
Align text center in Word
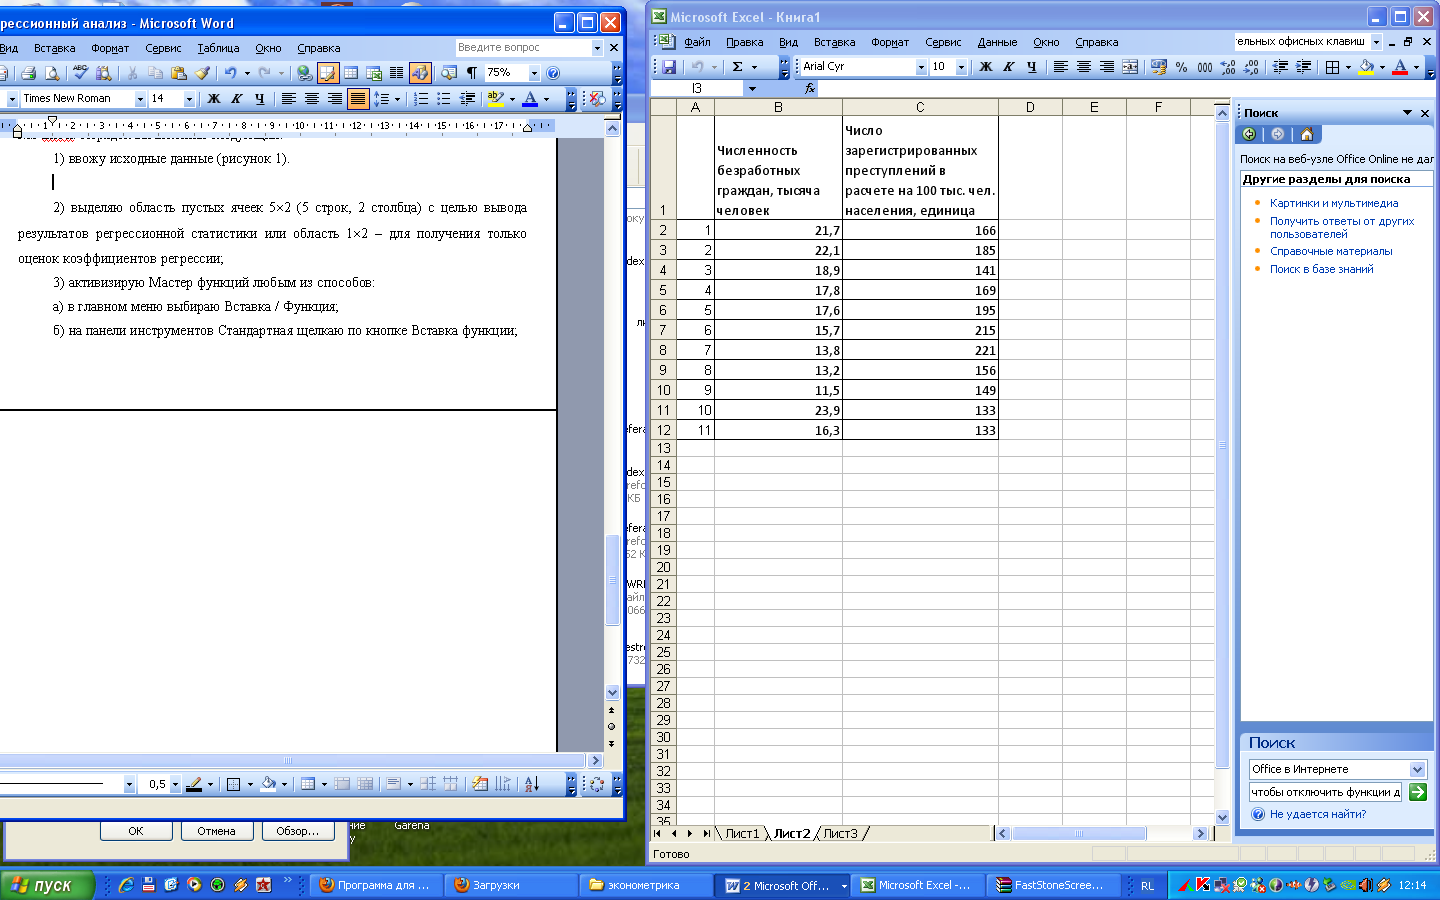(312, 99)
